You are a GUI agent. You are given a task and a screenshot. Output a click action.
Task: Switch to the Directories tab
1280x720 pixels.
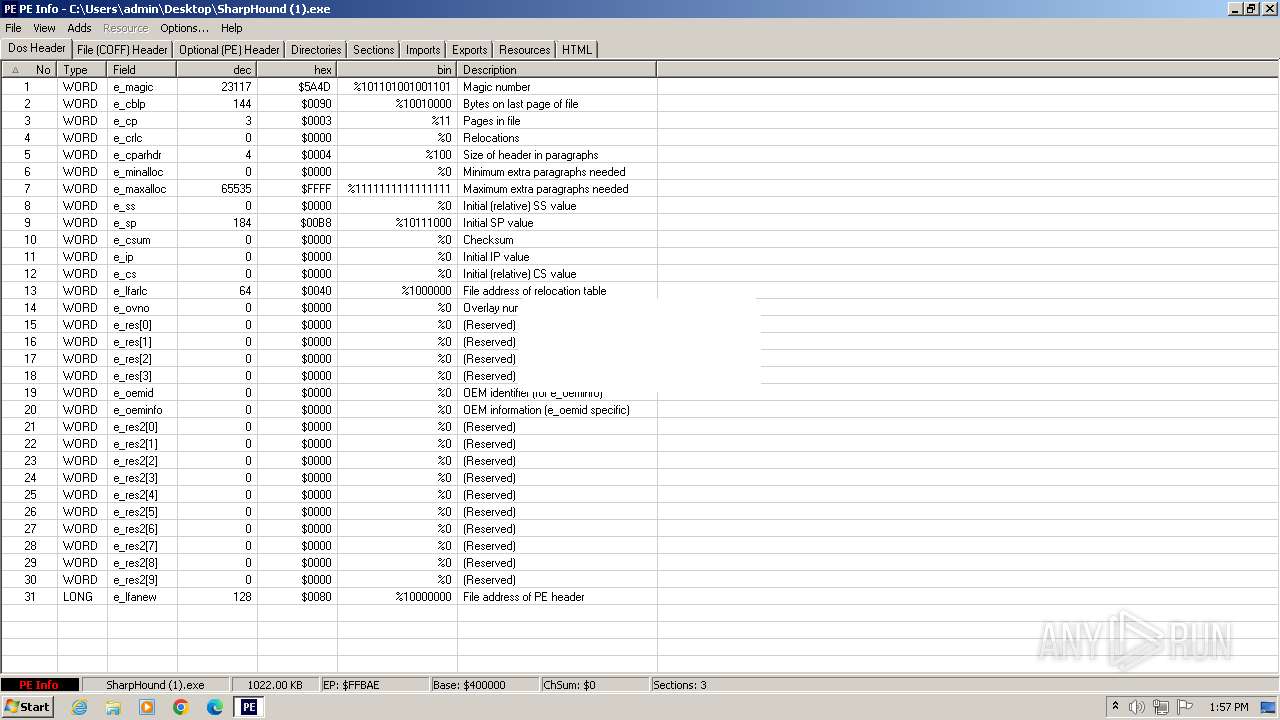[316, 50]
